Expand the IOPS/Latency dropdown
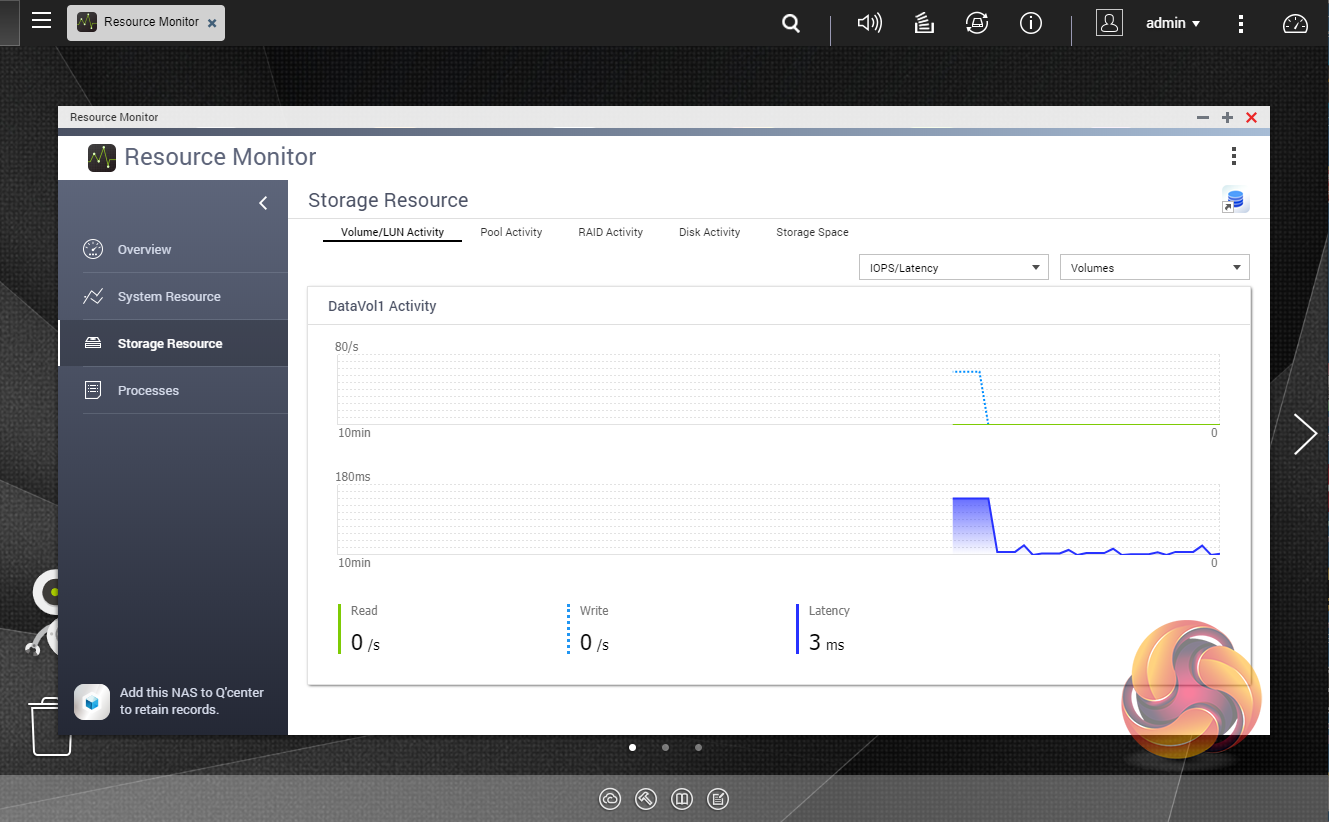The image size is (1329, 822). [x=953, y=267]
